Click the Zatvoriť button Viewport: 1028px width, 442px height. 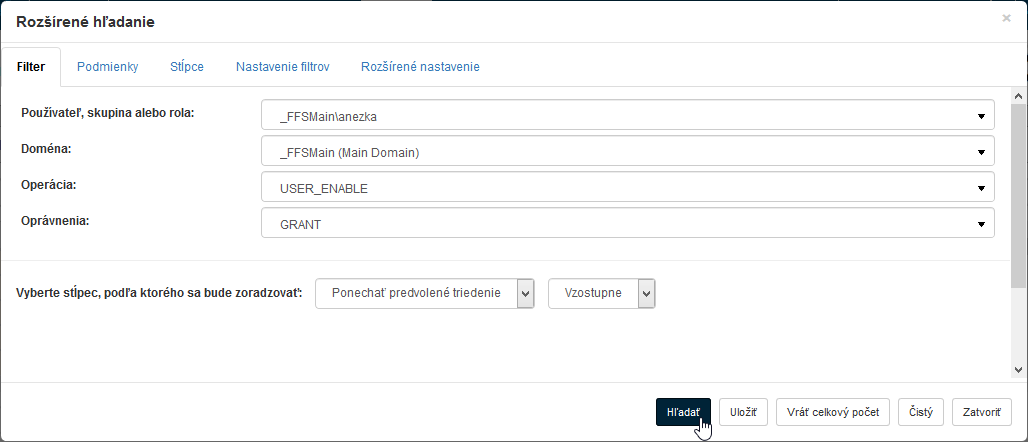(x=982, y=411)
